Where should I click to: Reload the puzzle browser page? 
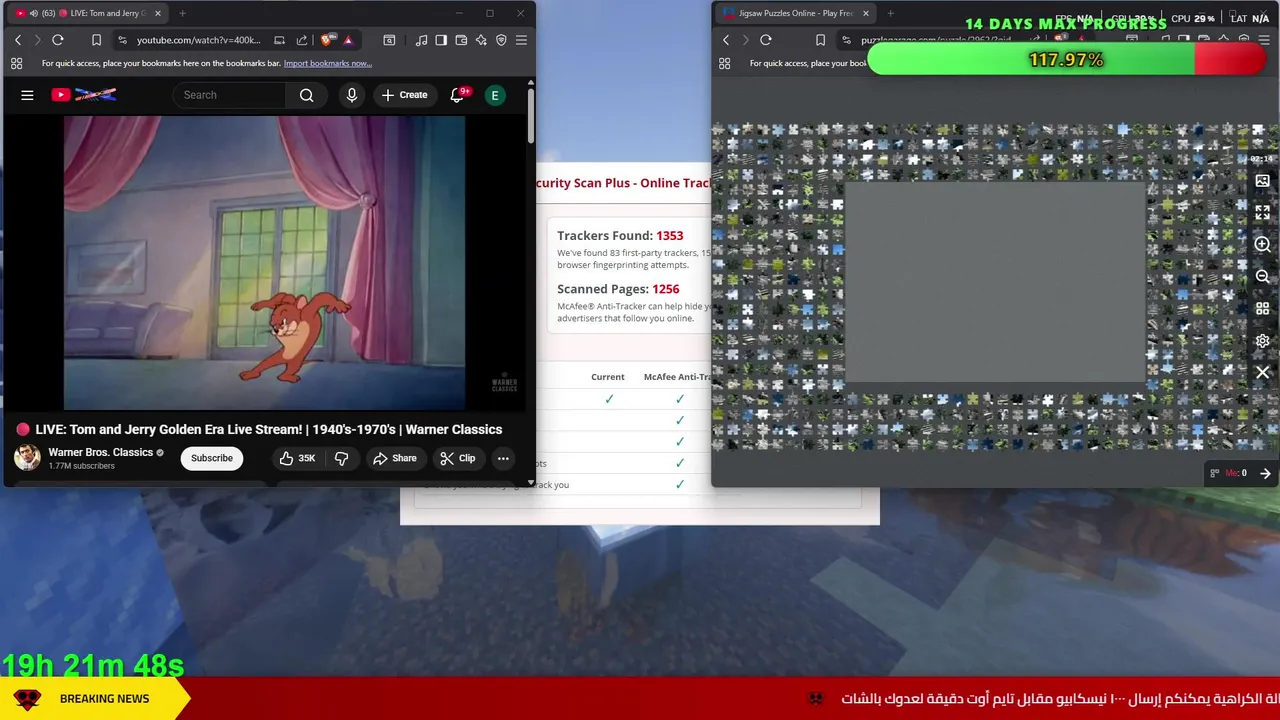click(766, 40)
